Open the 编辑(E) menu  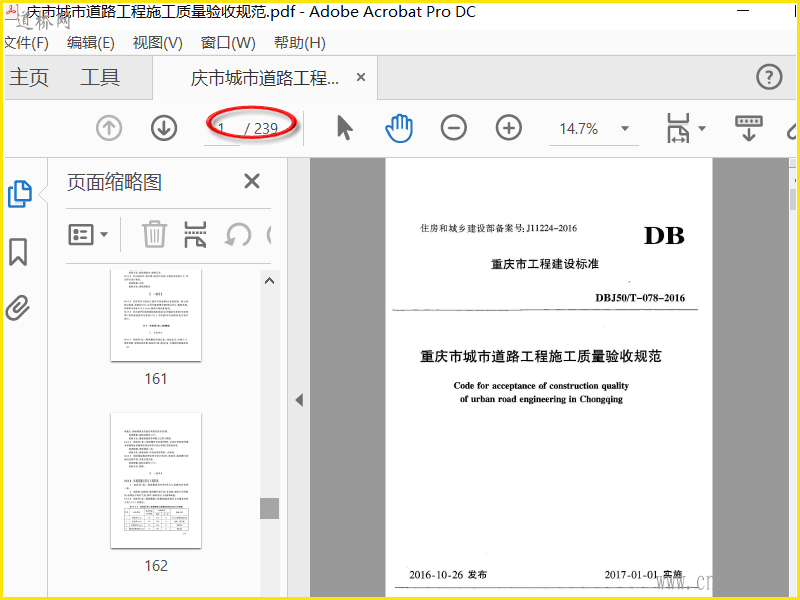91,43
